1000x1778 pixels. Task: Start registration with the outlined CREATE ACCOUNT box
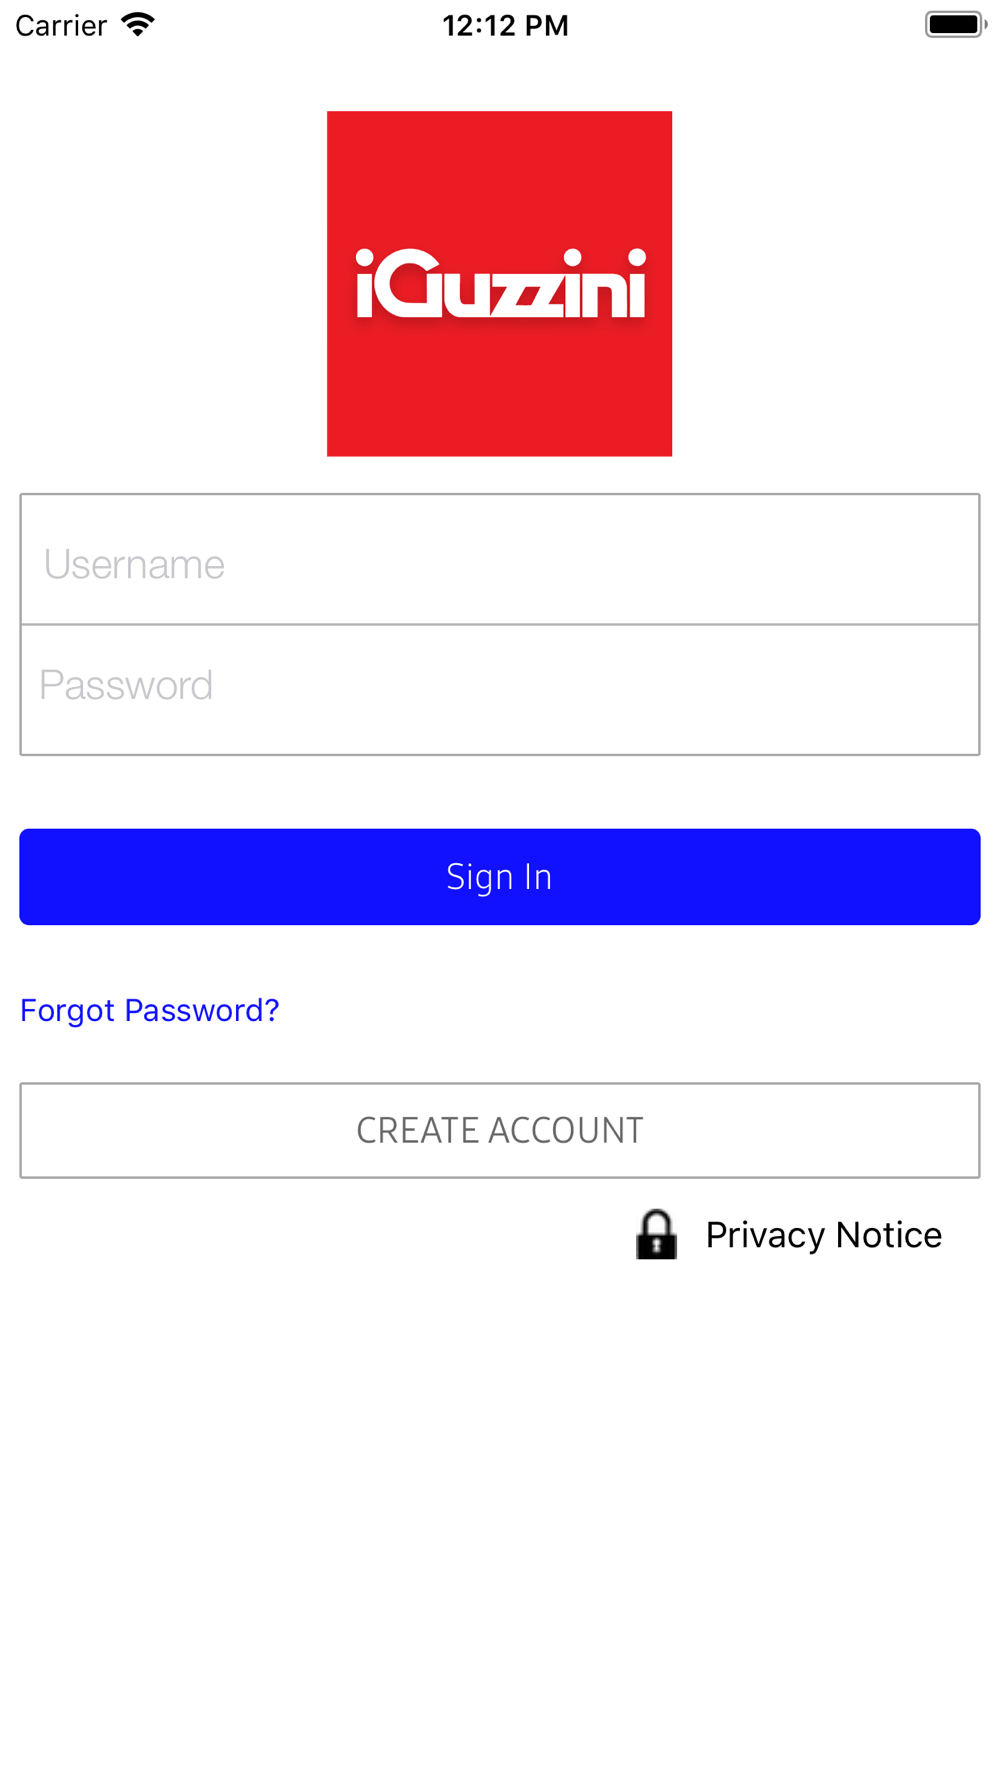pos(500,1130)
